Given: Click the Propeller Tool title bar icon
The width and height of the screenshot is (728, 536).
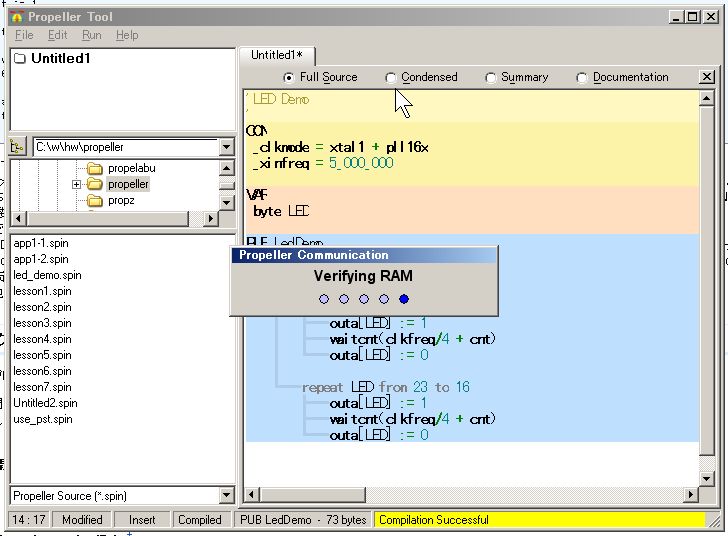Looking at the screenshot, I should click(x=17, y=17).
